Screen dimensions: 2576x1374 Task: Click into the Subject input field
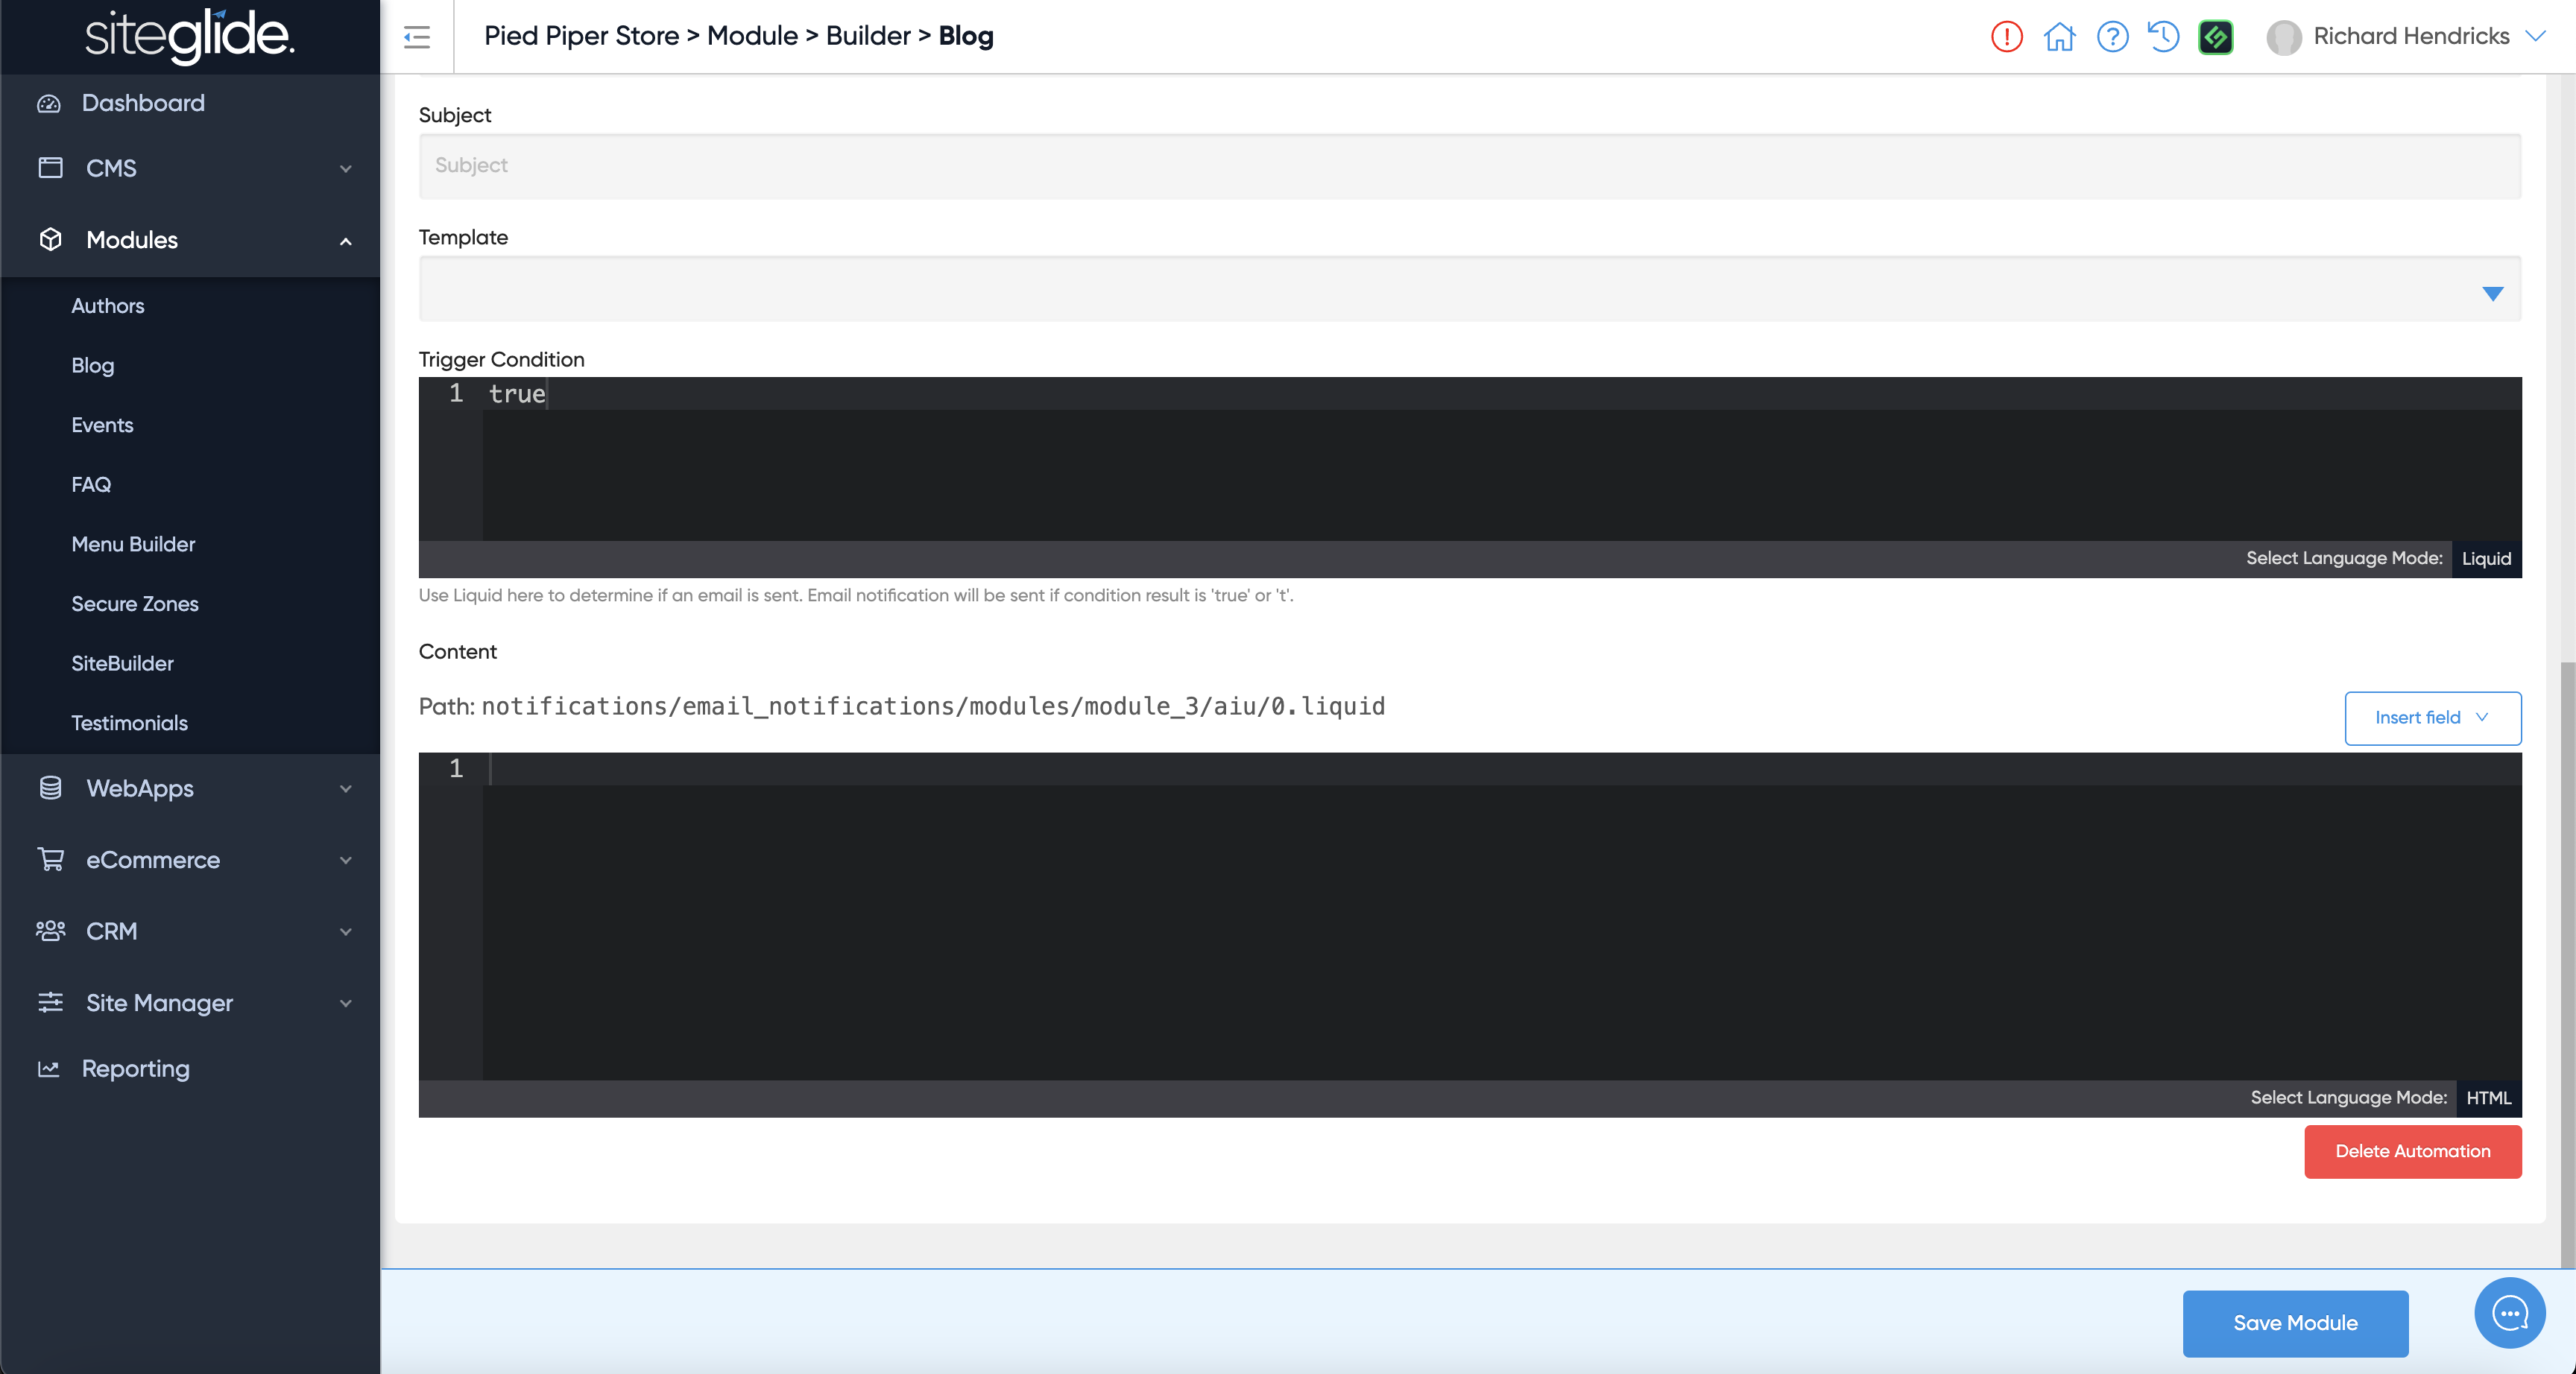pos(1469,166)
